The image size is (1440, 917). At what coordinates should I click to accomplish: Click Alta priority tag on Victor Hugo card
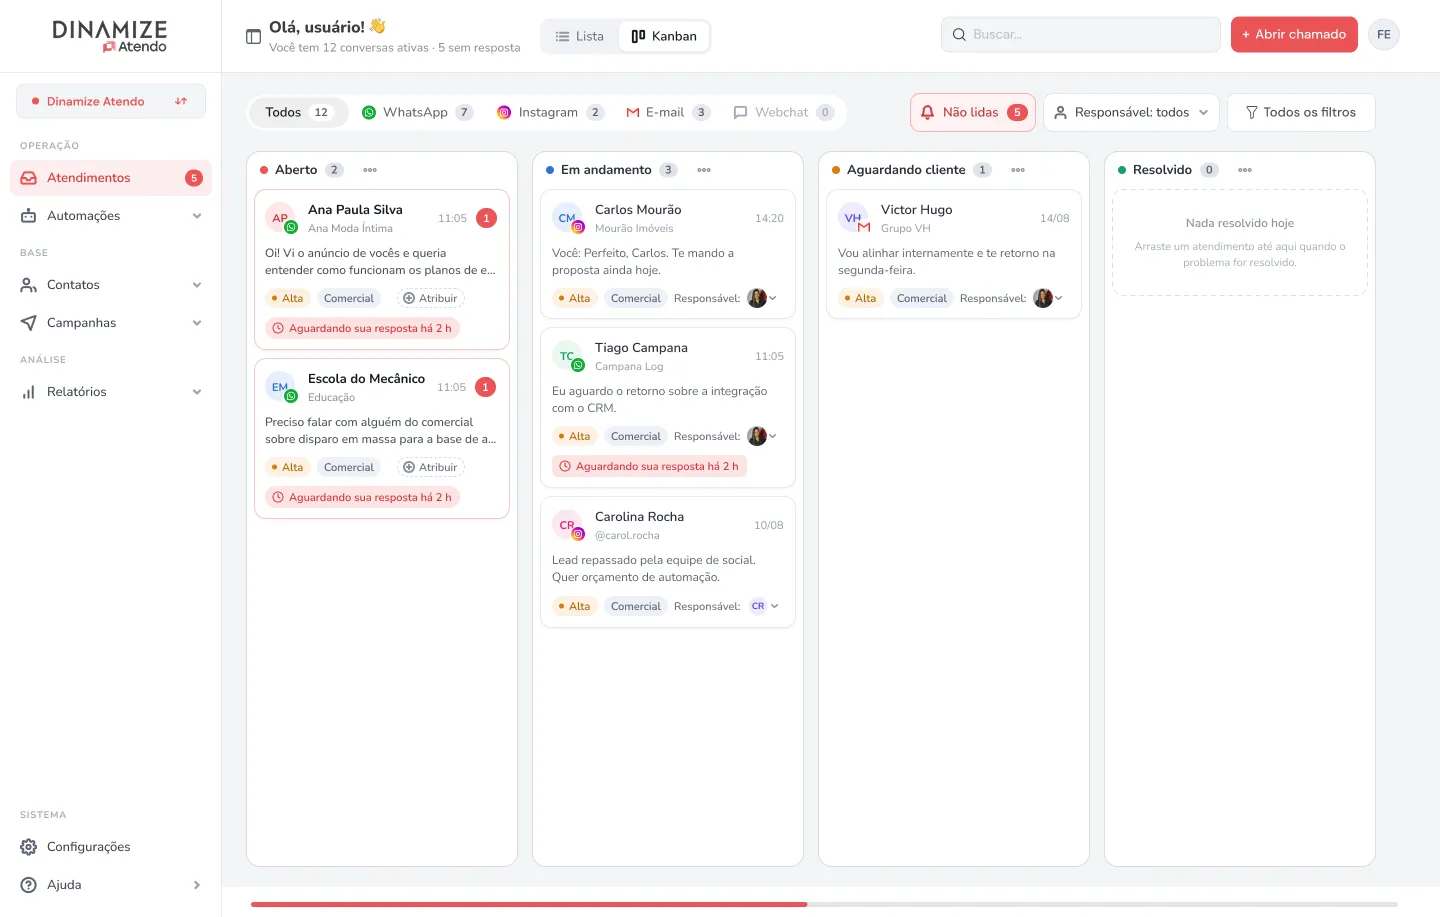click(x=861, y=298)
